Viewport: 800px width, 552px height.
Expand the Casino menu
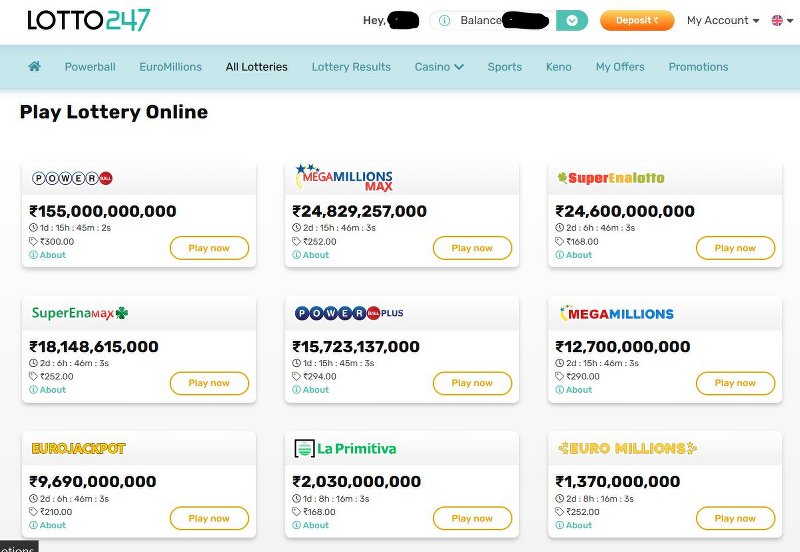439,67
